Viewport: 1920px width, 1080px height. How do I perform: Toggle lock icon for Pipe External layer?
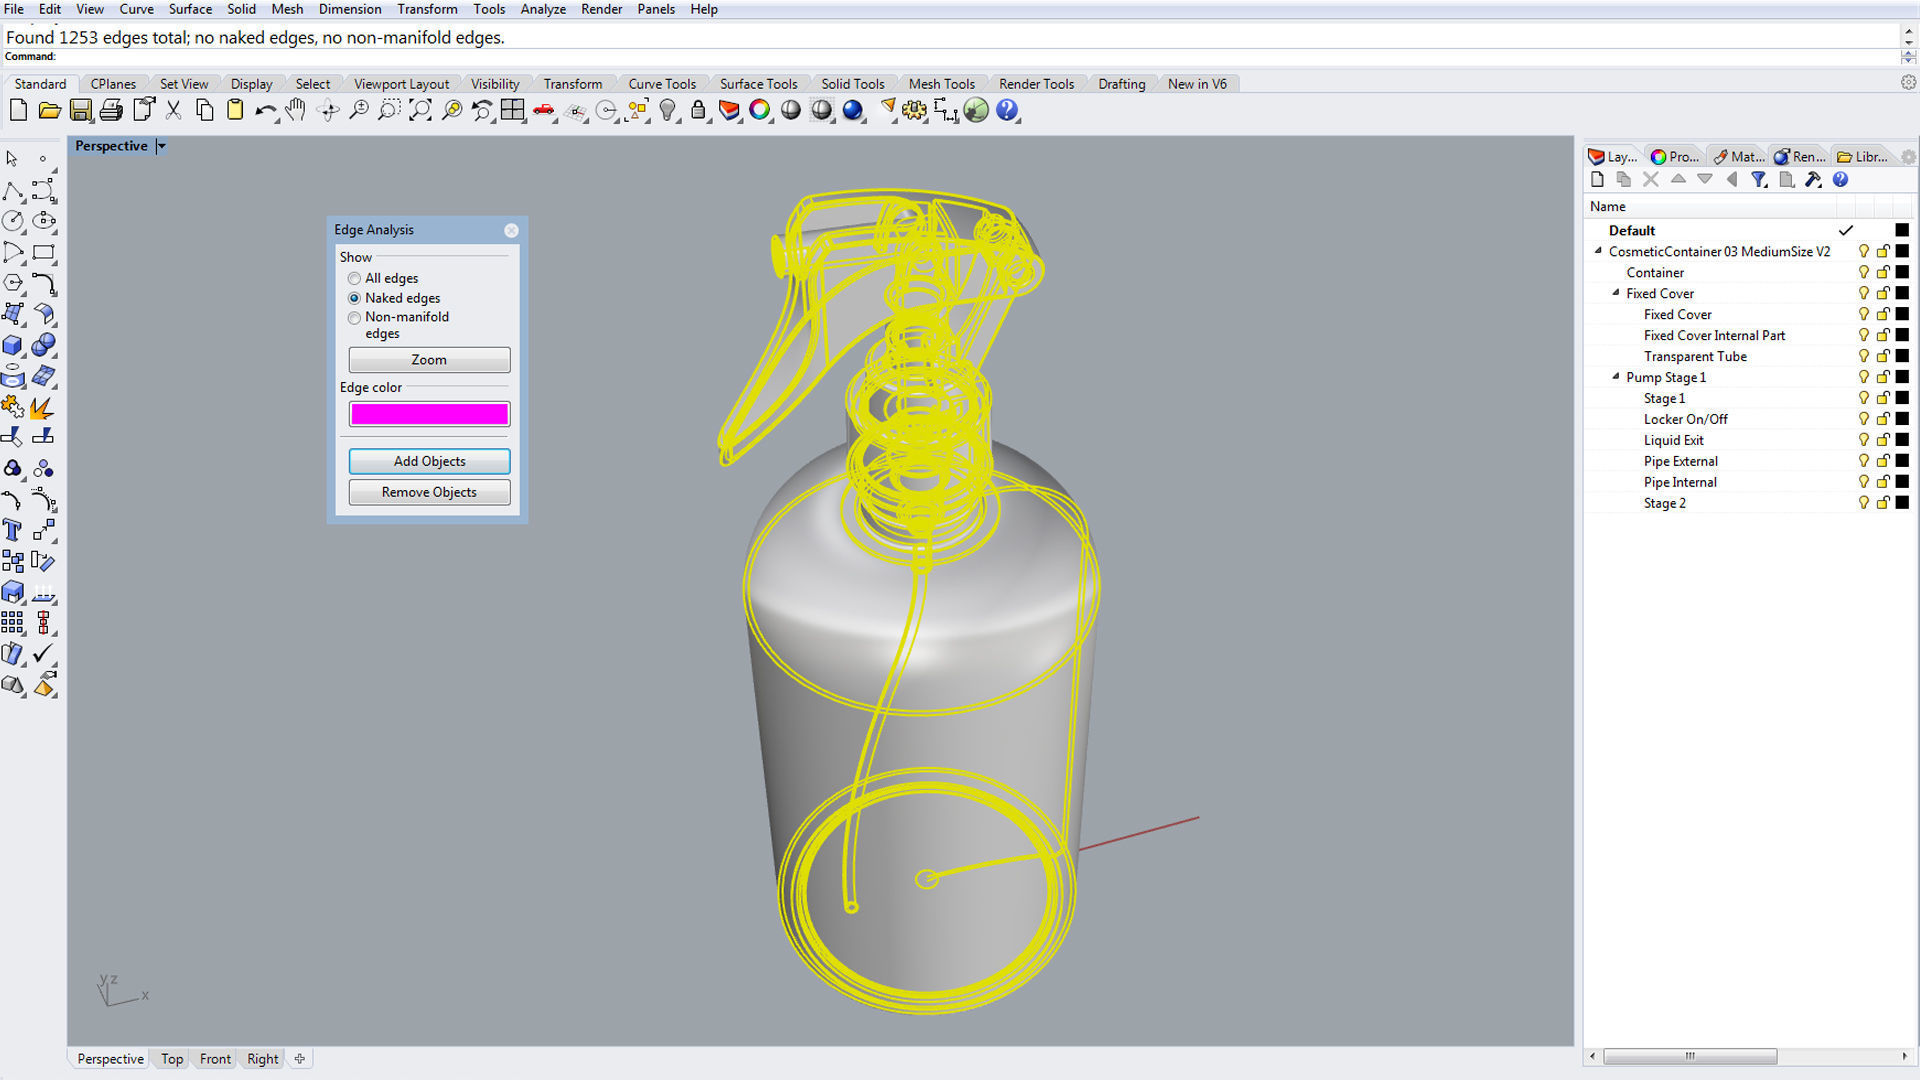[x=1883, y=461]
